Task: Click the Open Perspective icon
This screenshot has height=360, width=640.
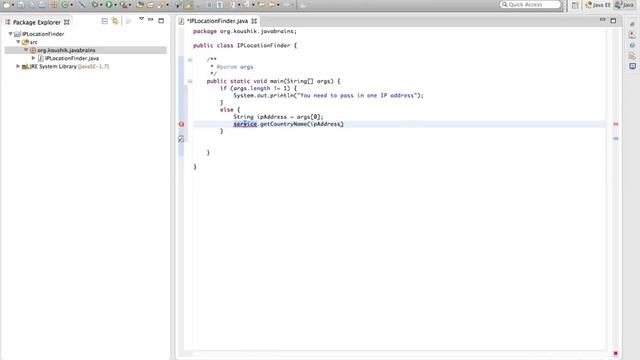Action: pyautogui.click(x=575, y=5)
